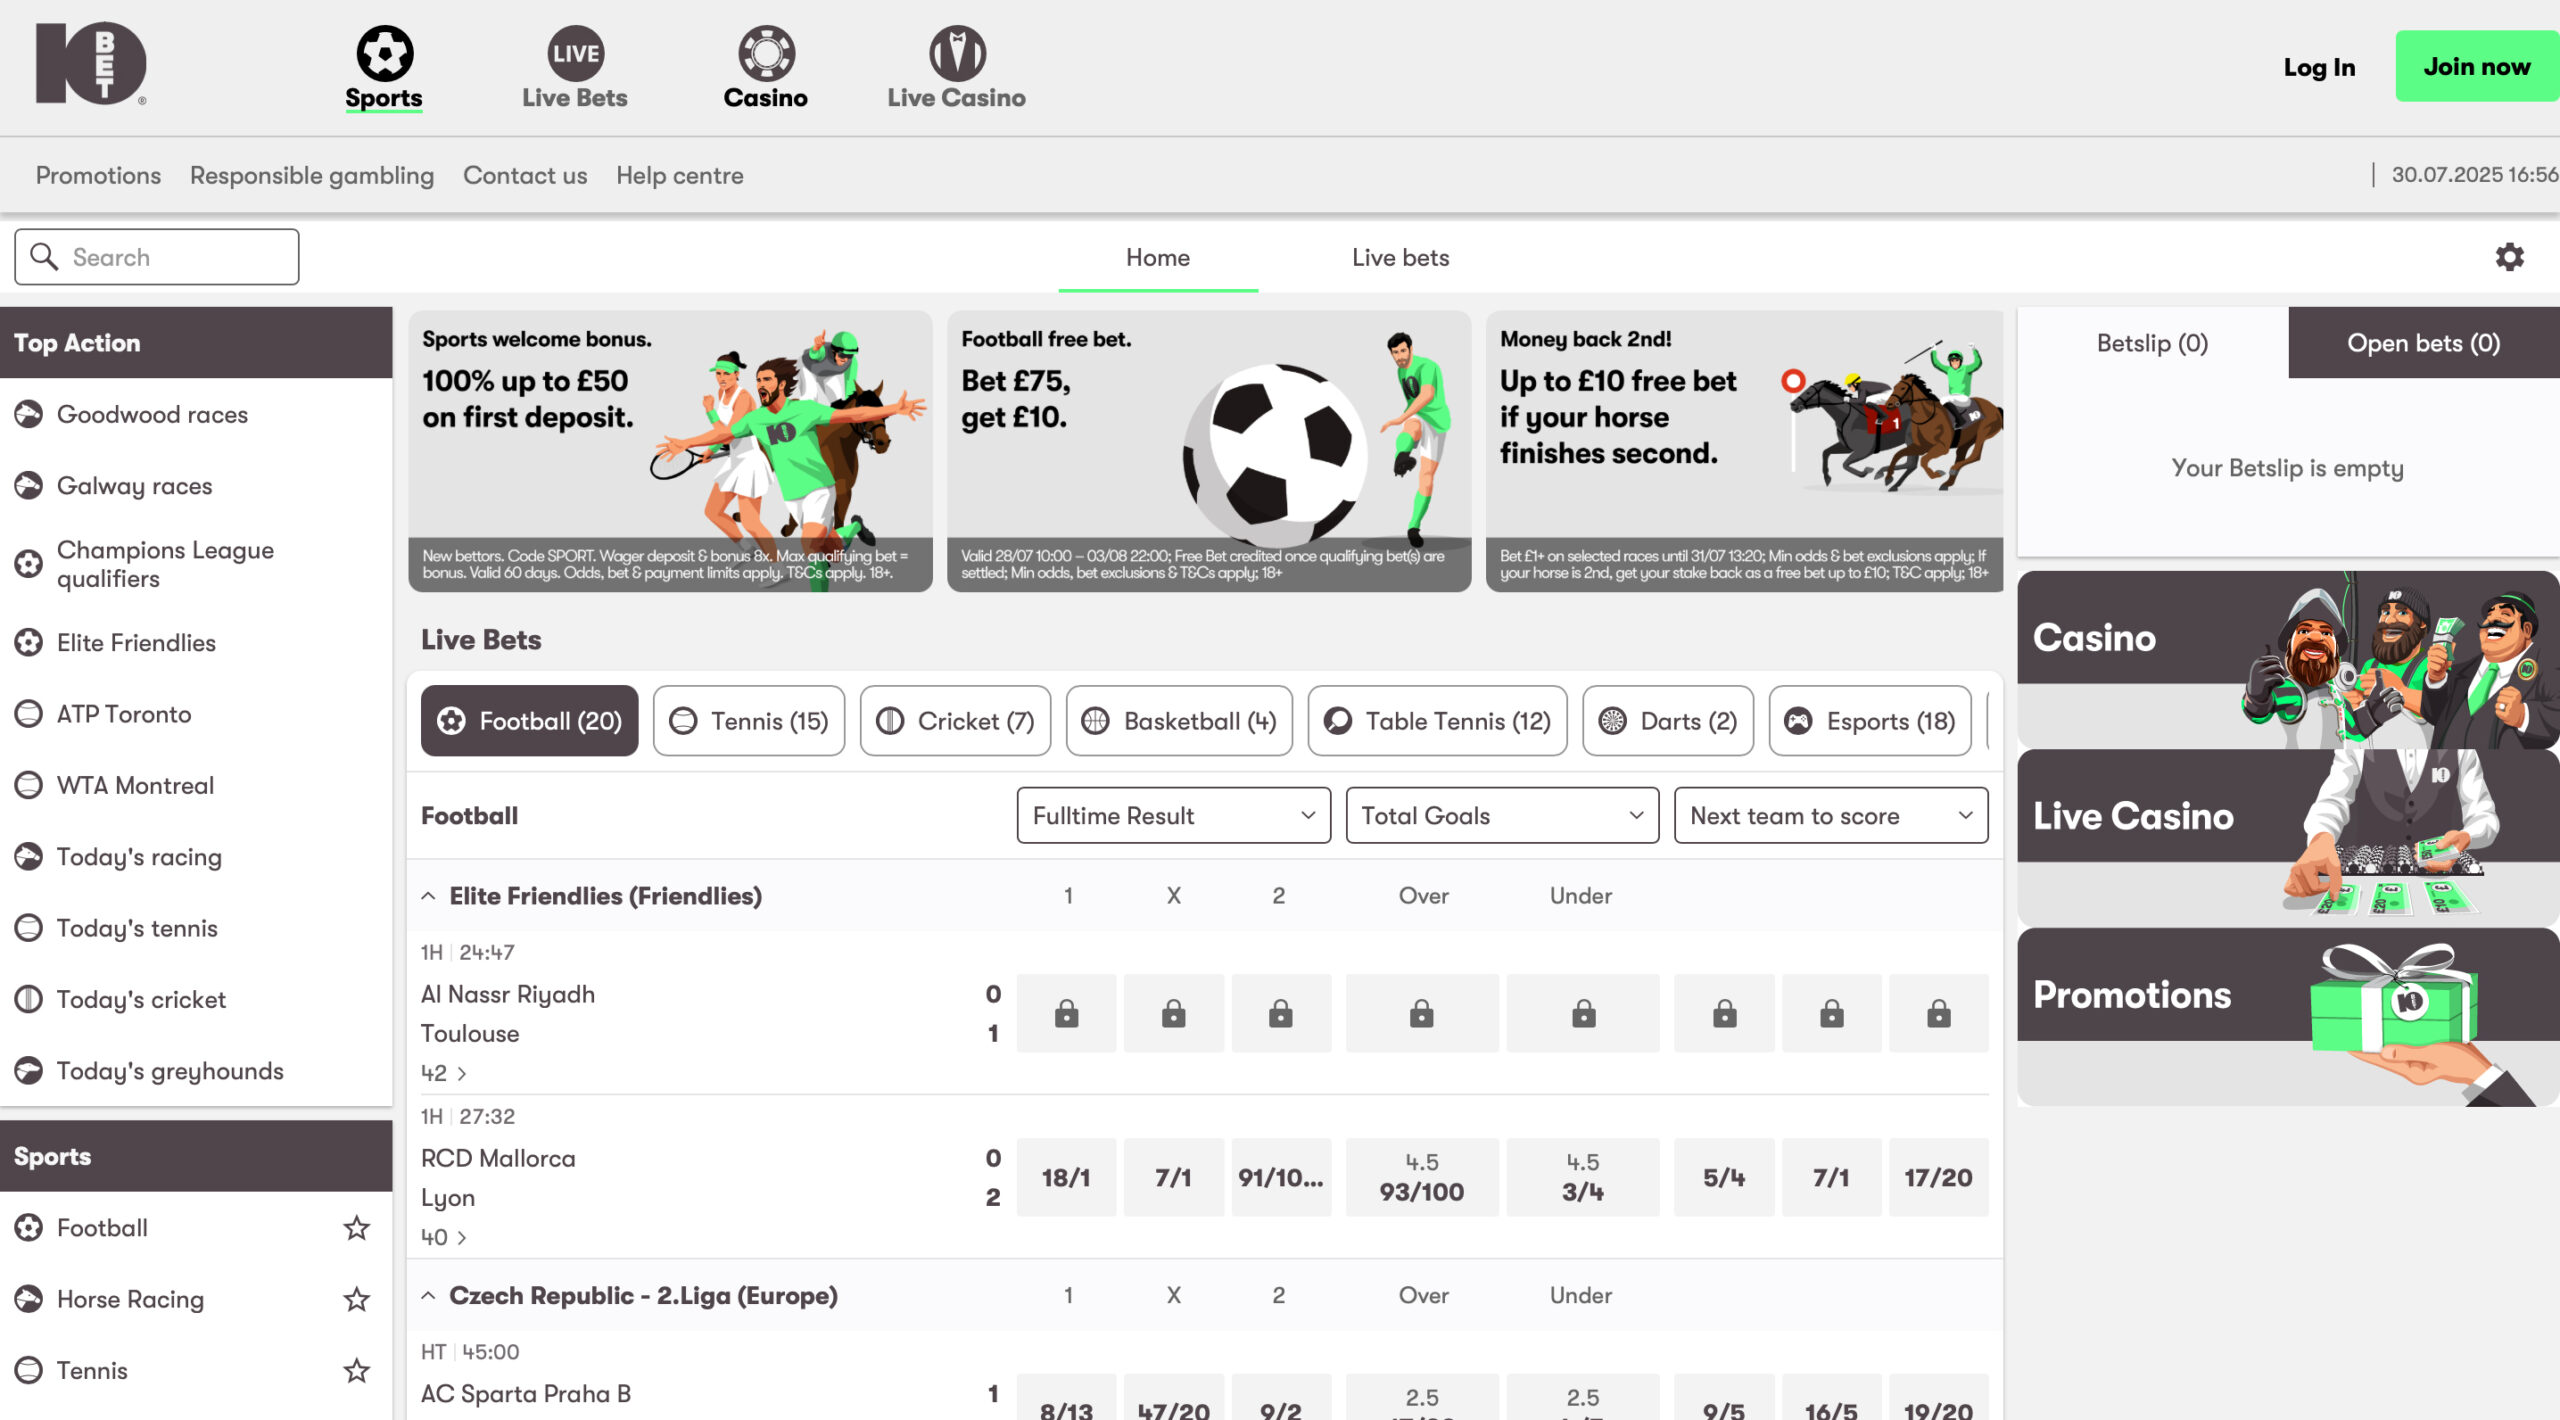The width and height of the screenshot is (2560, 1420).
Task: Open the Live Casino promo card
Action: tap(2288, 837)
